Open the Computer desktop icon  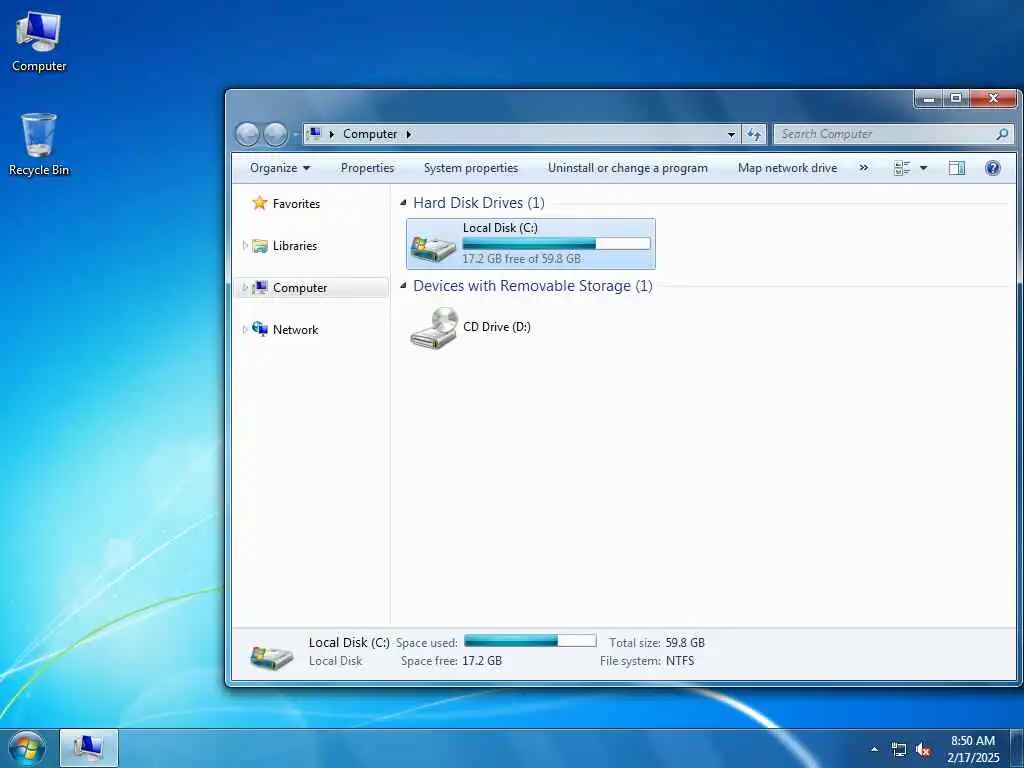tap(39, 41)
